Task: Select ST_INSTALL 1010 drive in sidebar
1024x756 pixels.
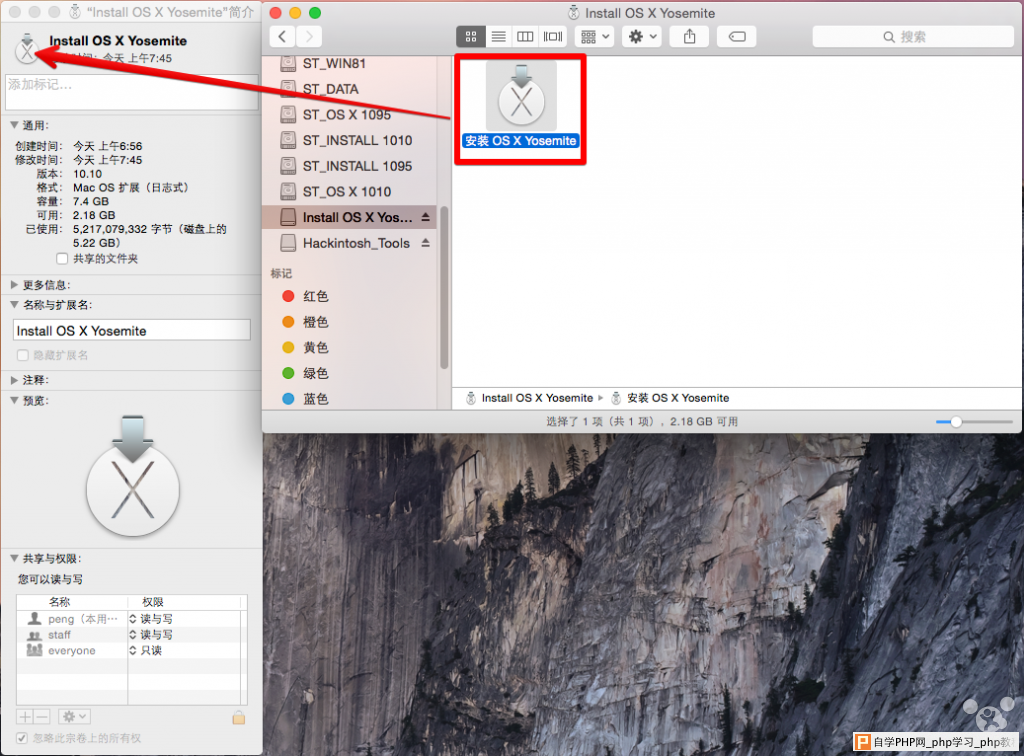Action: tap(349, 140)
